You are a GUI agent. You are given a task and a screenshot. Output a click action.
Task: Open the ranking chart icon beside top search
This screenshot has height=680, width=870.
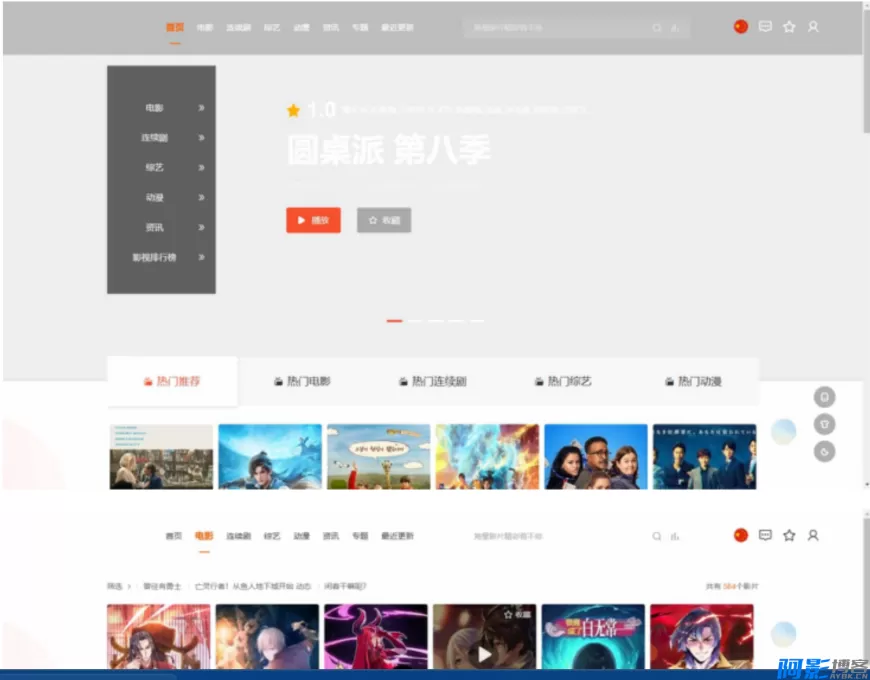675,28
